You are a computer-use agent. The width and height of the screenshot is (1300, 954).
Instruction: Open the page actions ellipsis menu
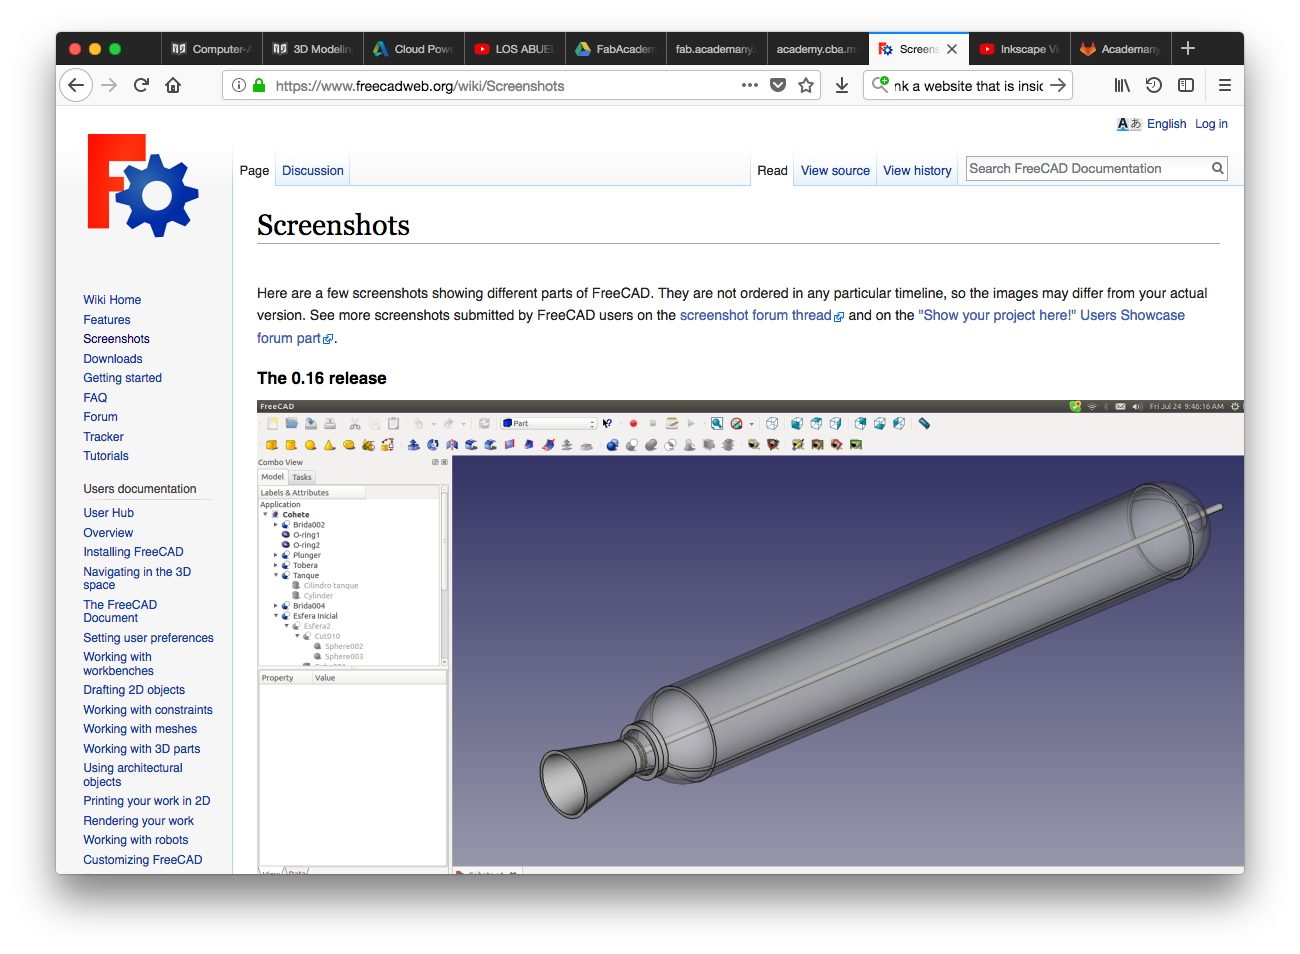(750, 86)
